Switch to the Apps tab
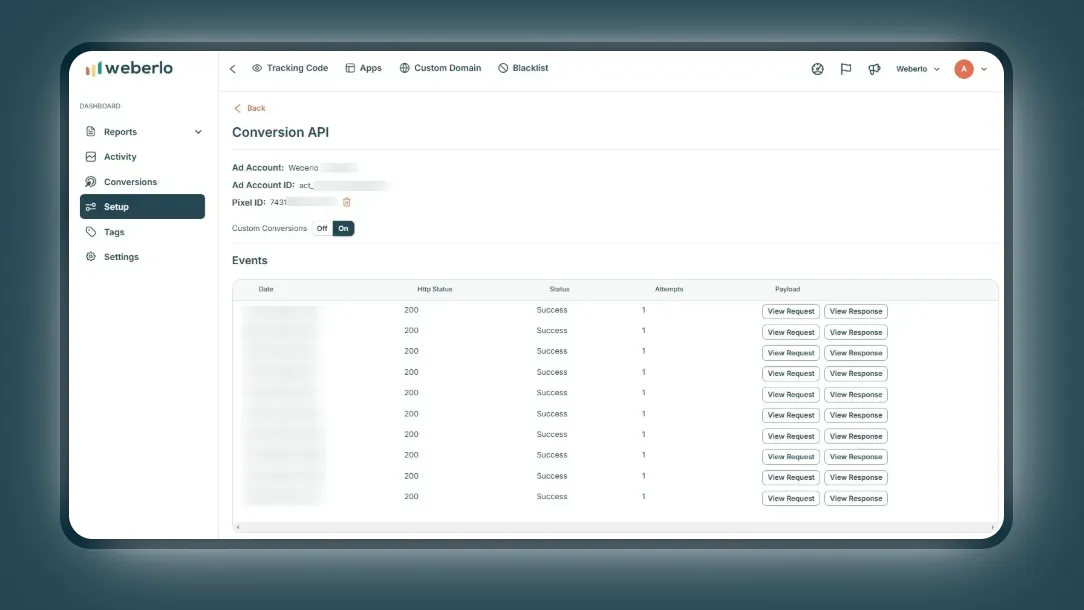This screenshot has width=1084, height=610. click(x=364, y=68)
